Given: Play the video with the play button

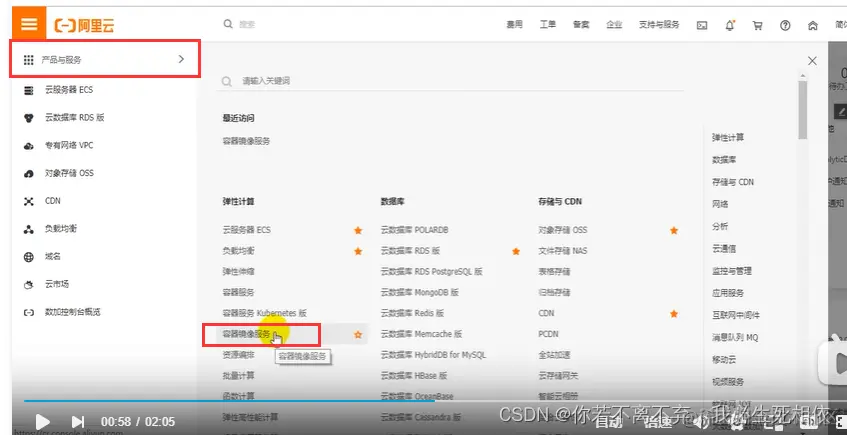Looking at the screenshot, I should click(42, 421).
